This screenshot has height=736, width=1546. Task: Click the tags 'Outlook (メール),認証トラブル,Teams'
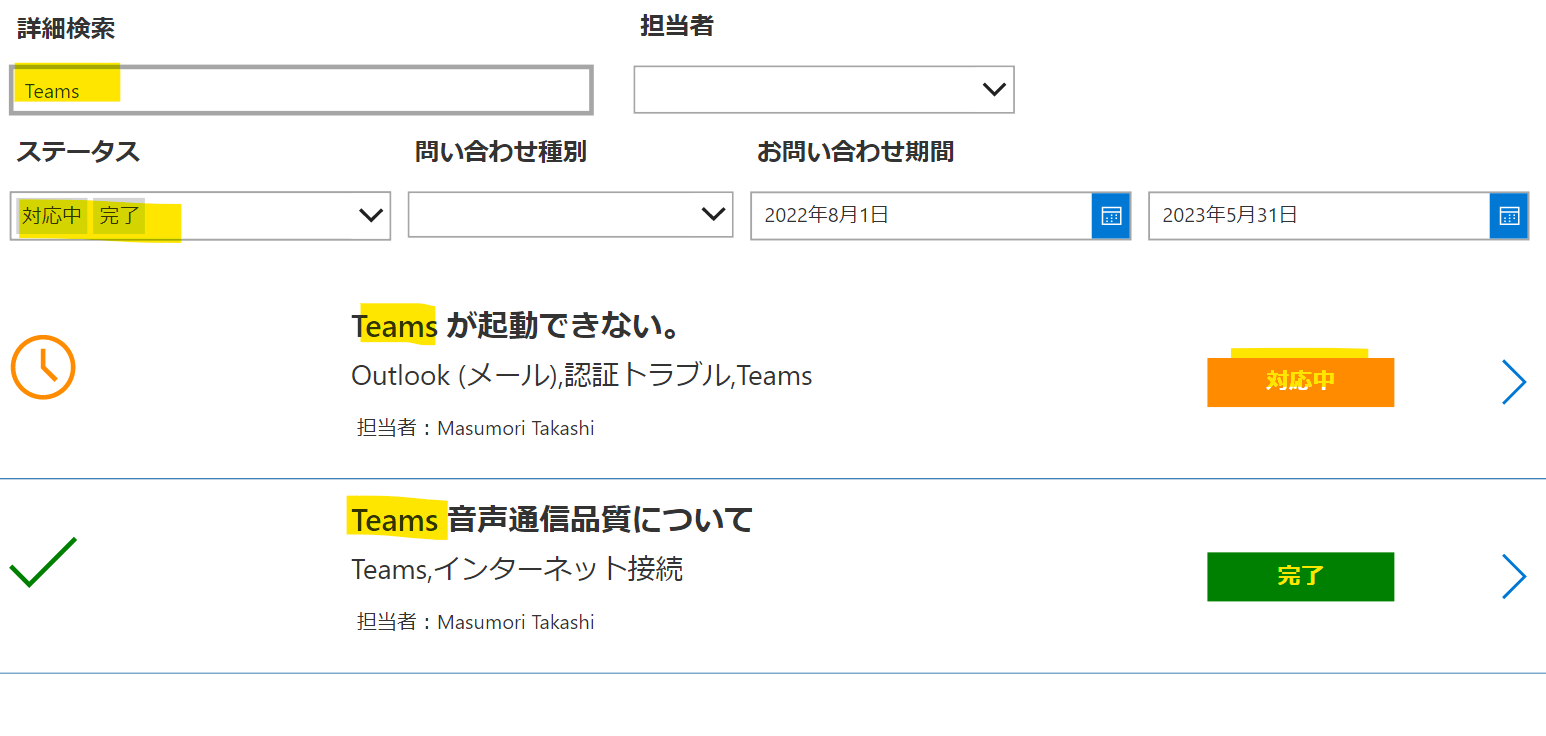click(x=582, y=376)
